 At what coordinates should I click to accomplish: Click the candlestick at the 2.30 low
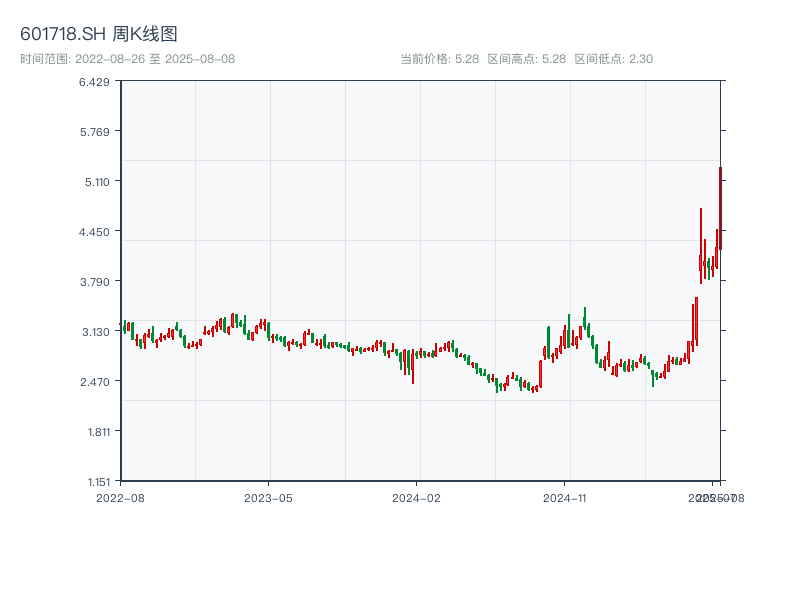[497, 385]
